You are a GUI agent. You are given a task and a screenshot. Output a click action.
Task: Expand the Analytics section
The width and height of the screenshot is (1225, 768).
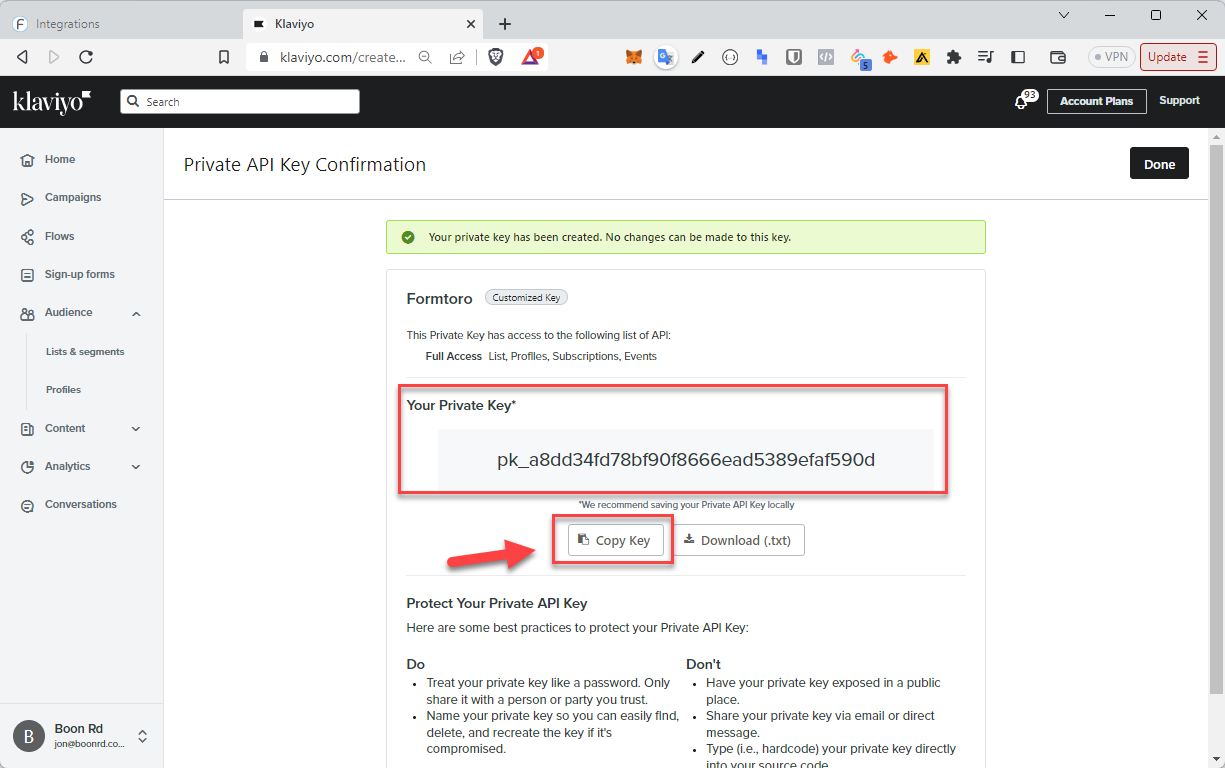point(136,466)
